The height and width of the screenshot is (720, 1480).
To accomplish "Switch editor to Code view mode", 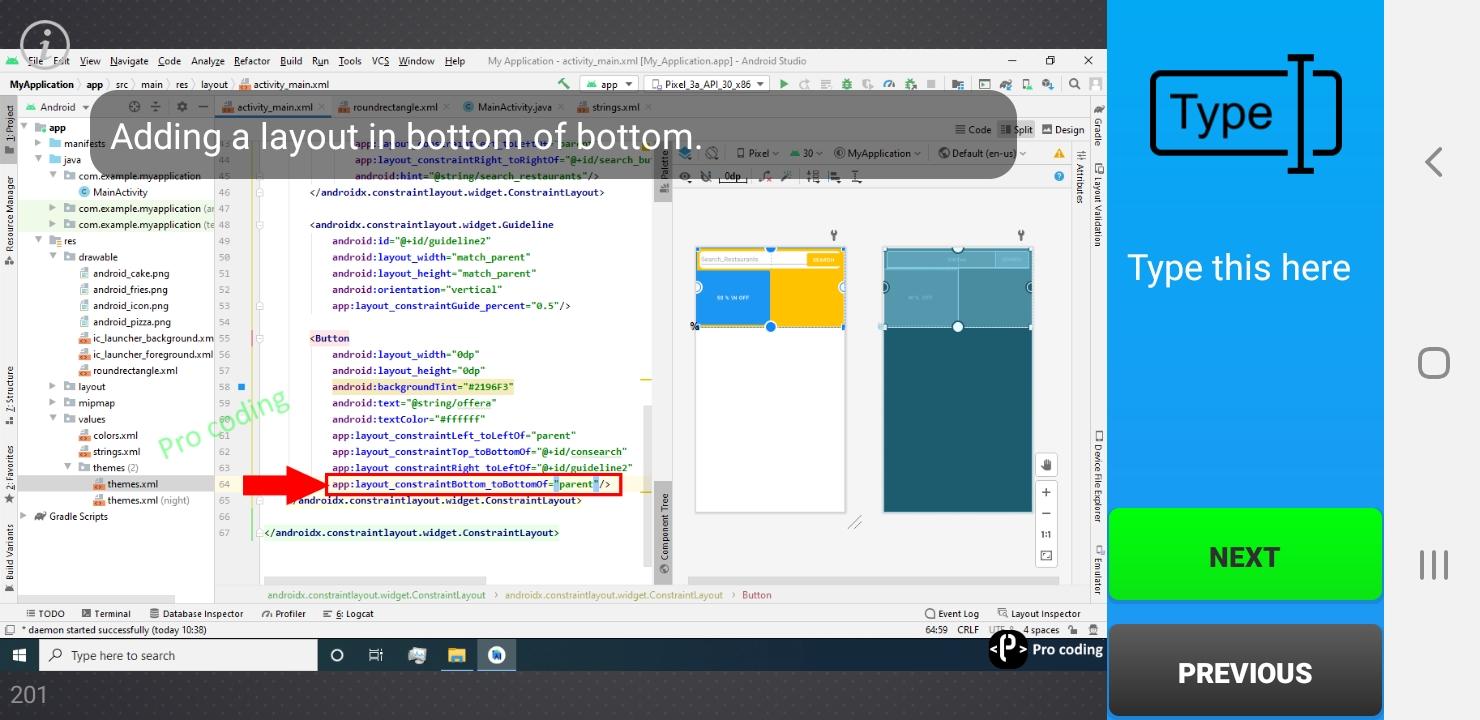I will click(x=974, y=129).
